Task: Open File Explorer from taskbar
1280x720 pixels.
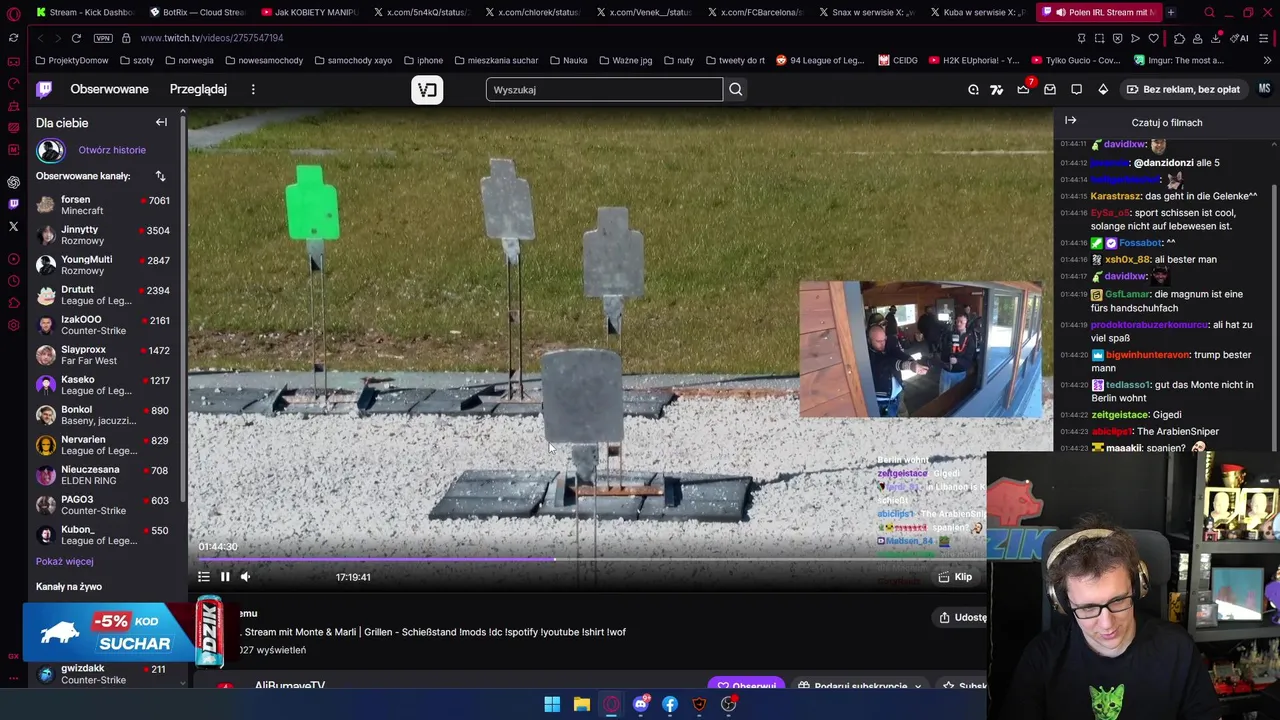Action: click(581, 704)
